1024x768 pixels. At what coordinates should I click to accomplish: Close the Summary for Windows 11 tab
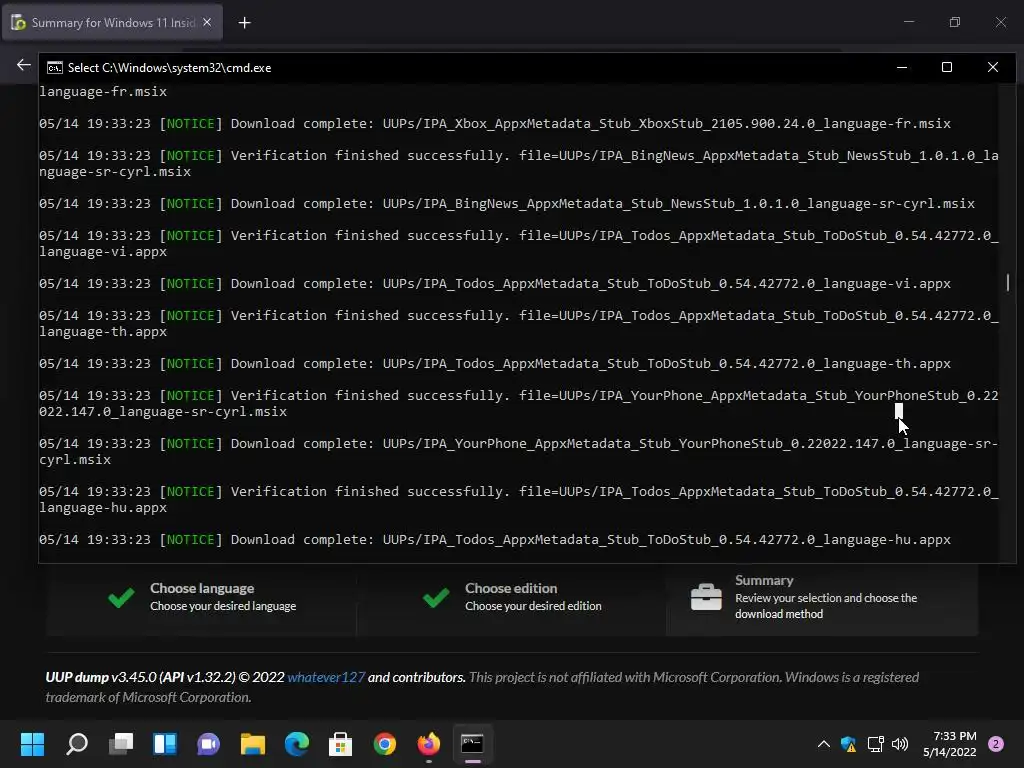tap(207, 22)
